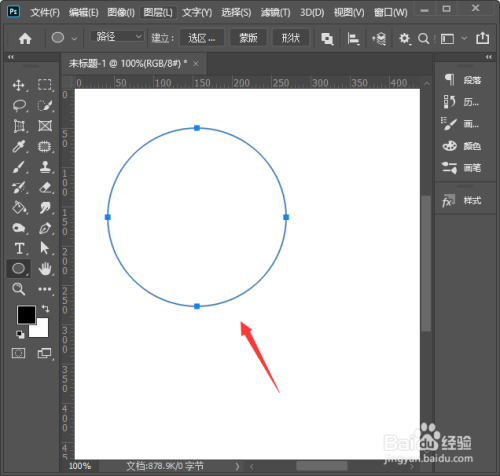Select the Eraser tool
This screenshot has width=500, height=476.
45,188
